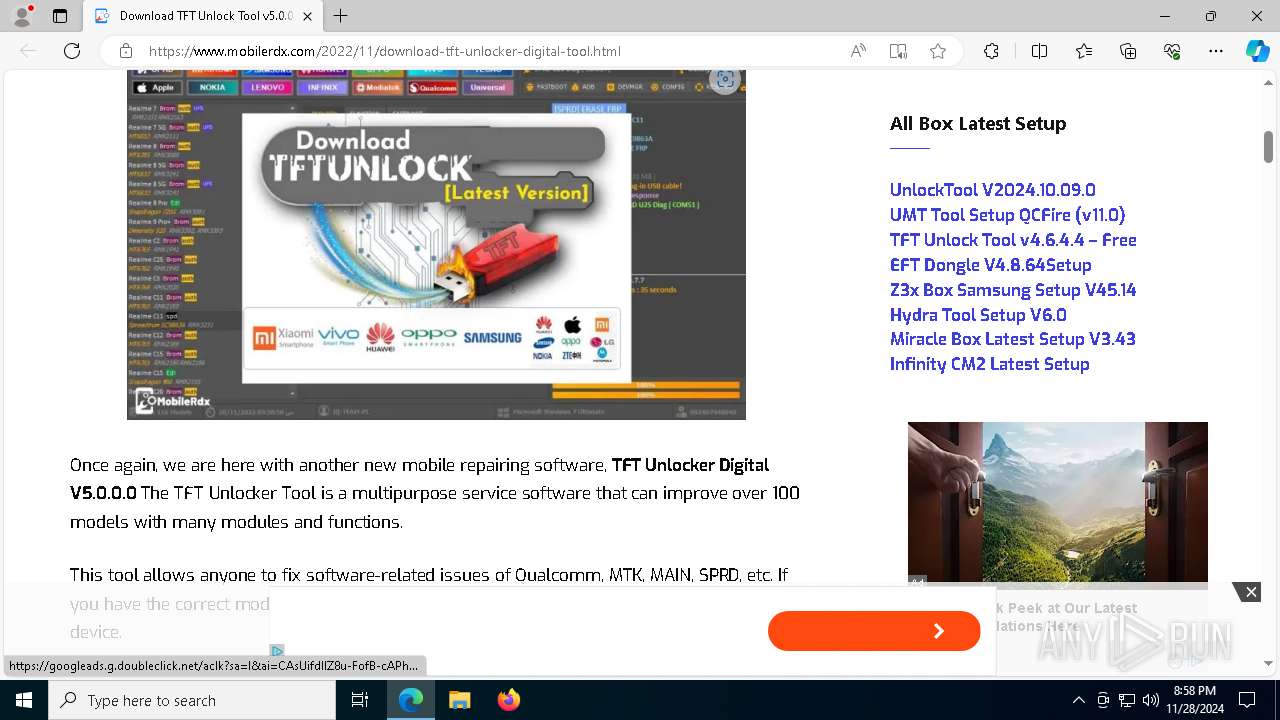Open the browser profile icon
1280x720 pixels.
[x=22, y=16]
